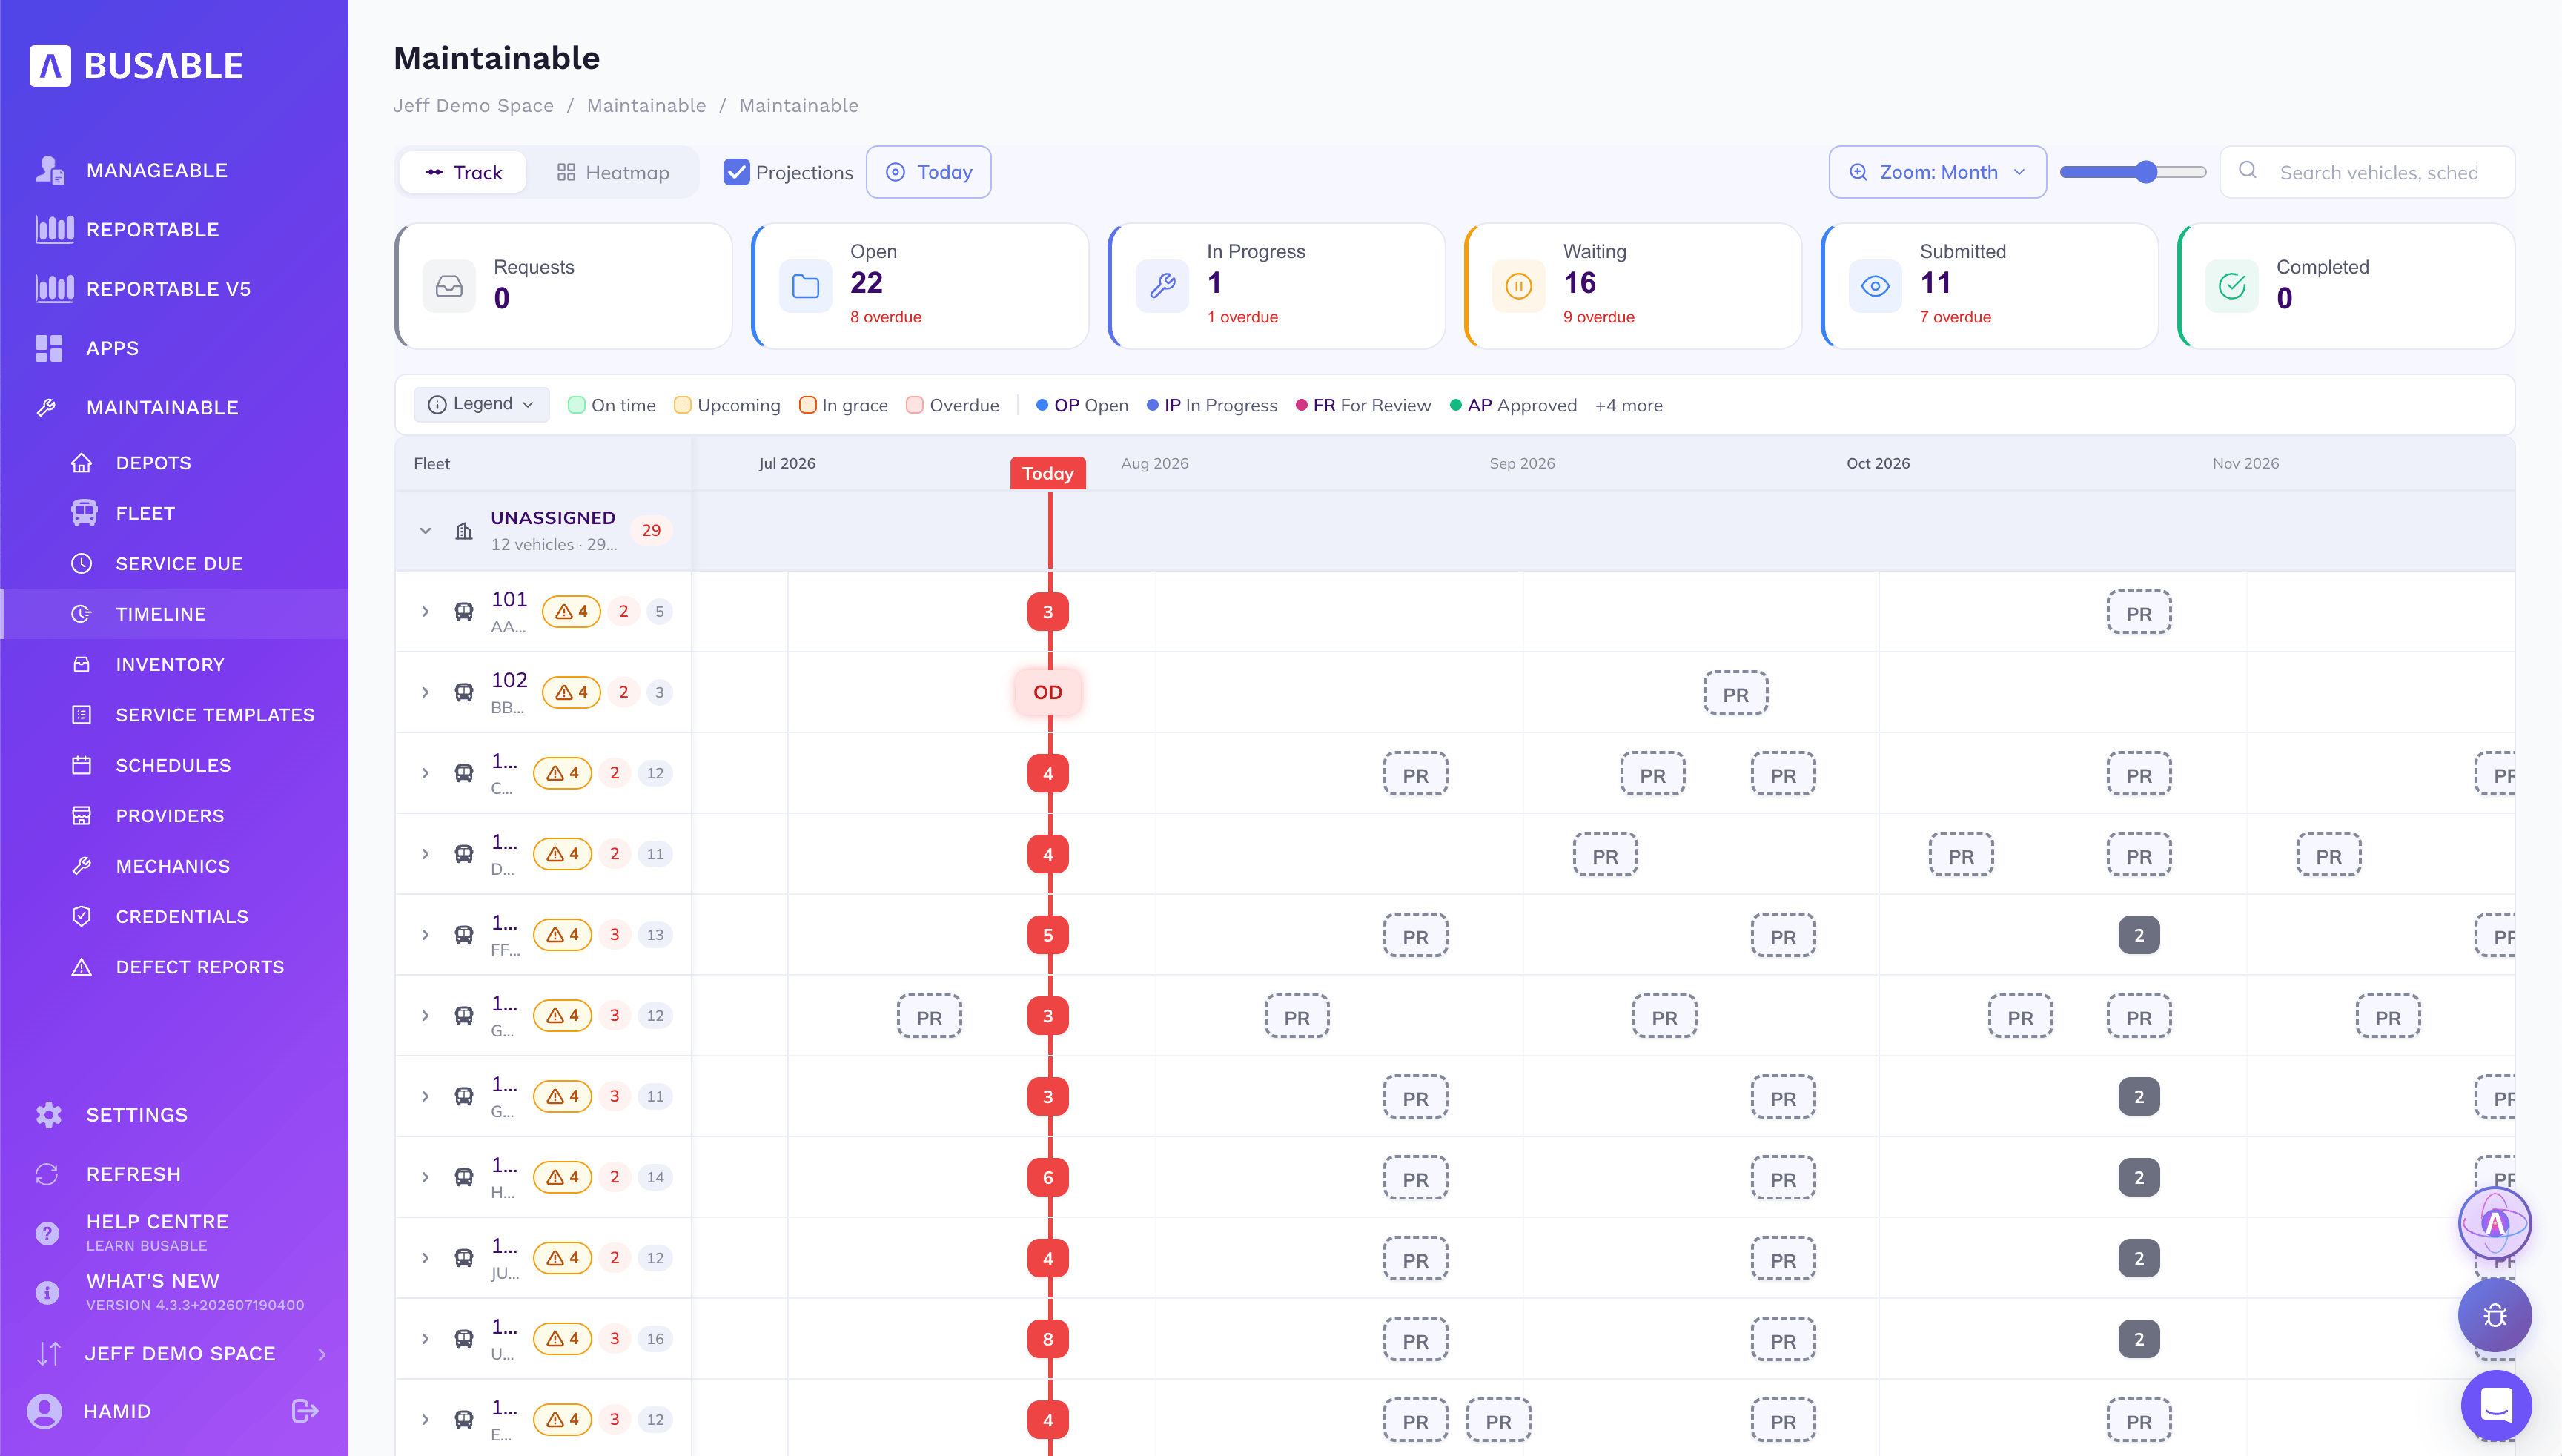
Task: Toggle the OP Open status filter
Action: (1082, 405)
